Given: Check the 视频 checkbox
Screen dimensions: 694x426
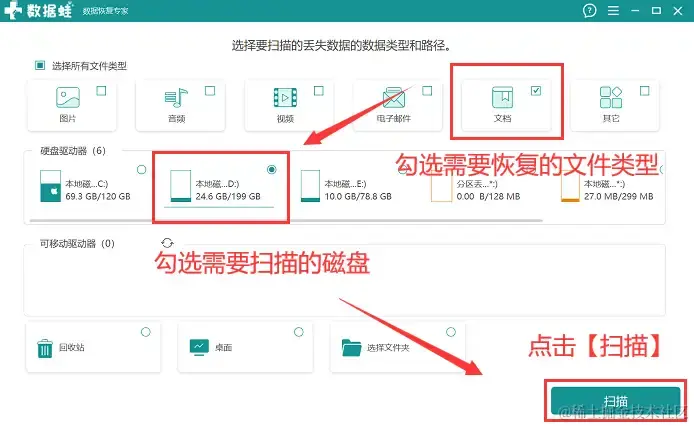Looking at the screenshot, I should (x=319, y=91).
